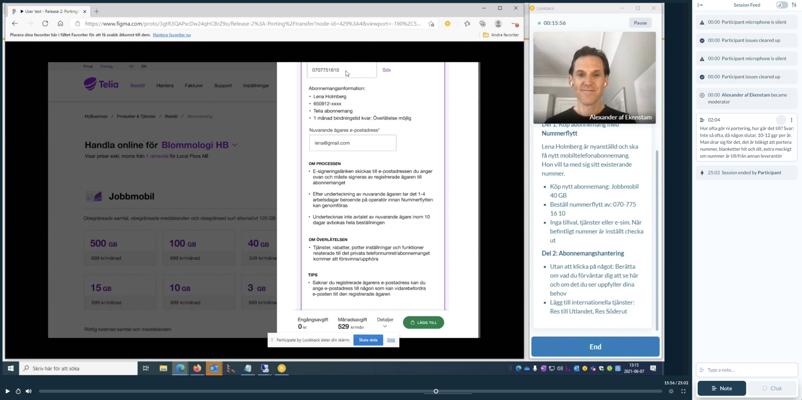802x400 pixels.
Task: Open File Explorer from the taskbar
Action: point(163,368)
